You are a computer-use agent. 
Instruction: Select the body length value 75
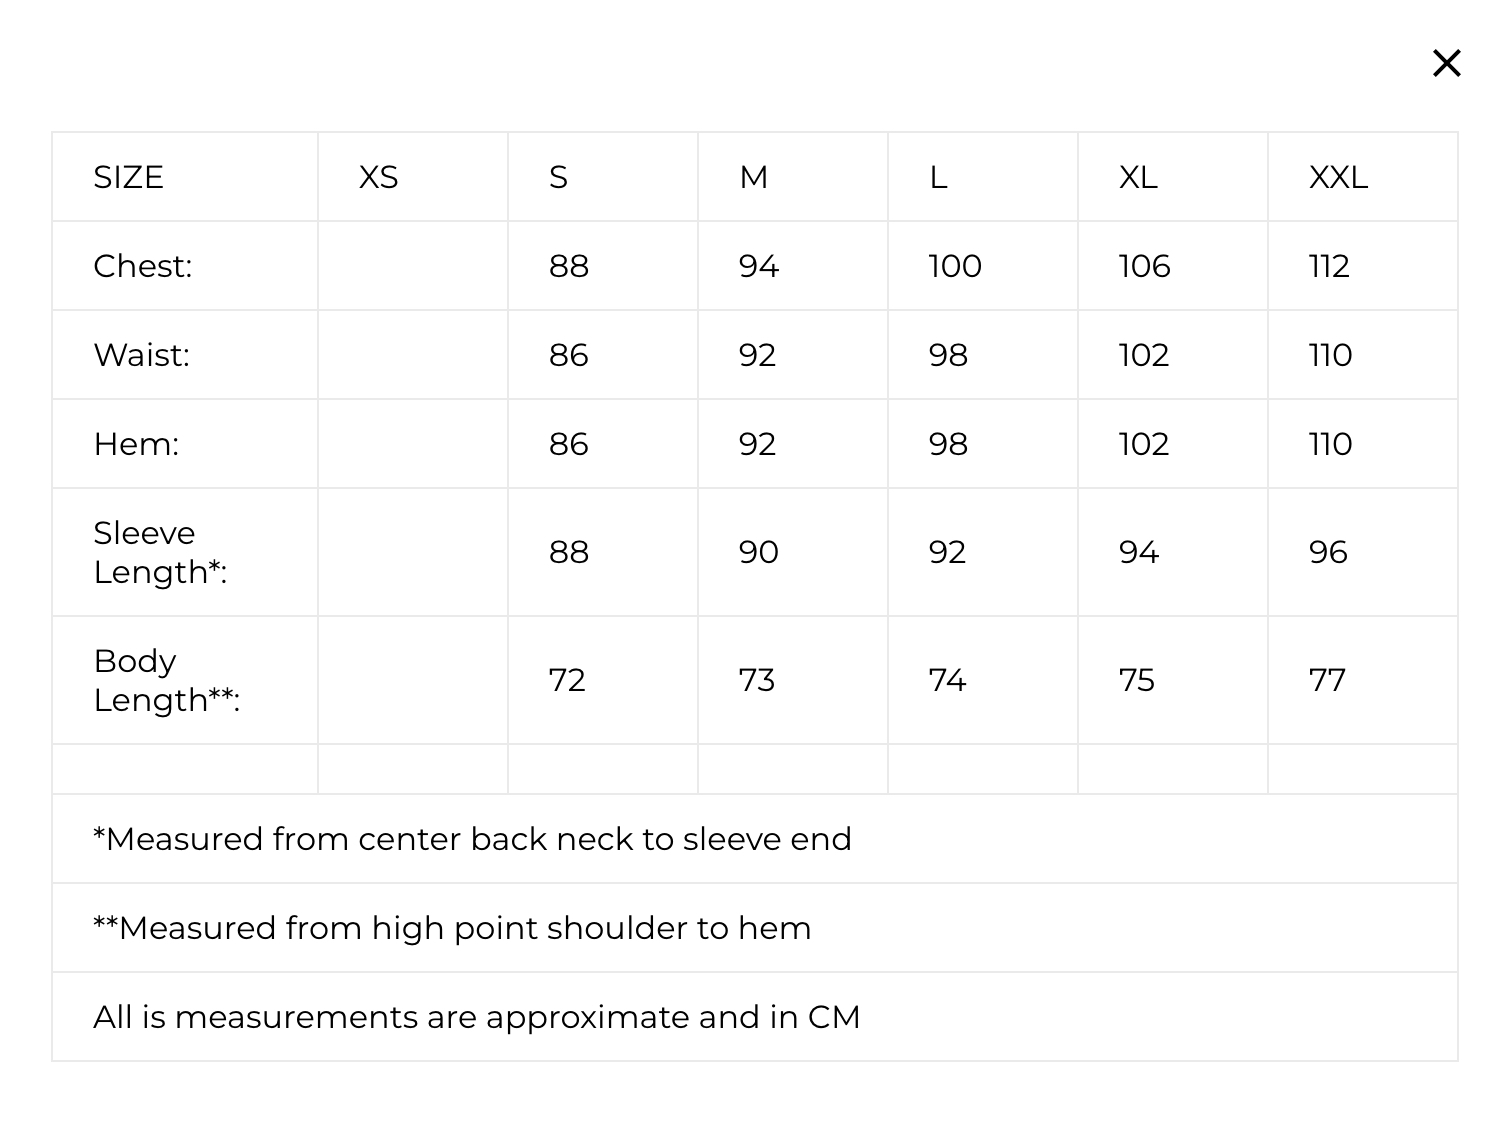(1136, 680)
